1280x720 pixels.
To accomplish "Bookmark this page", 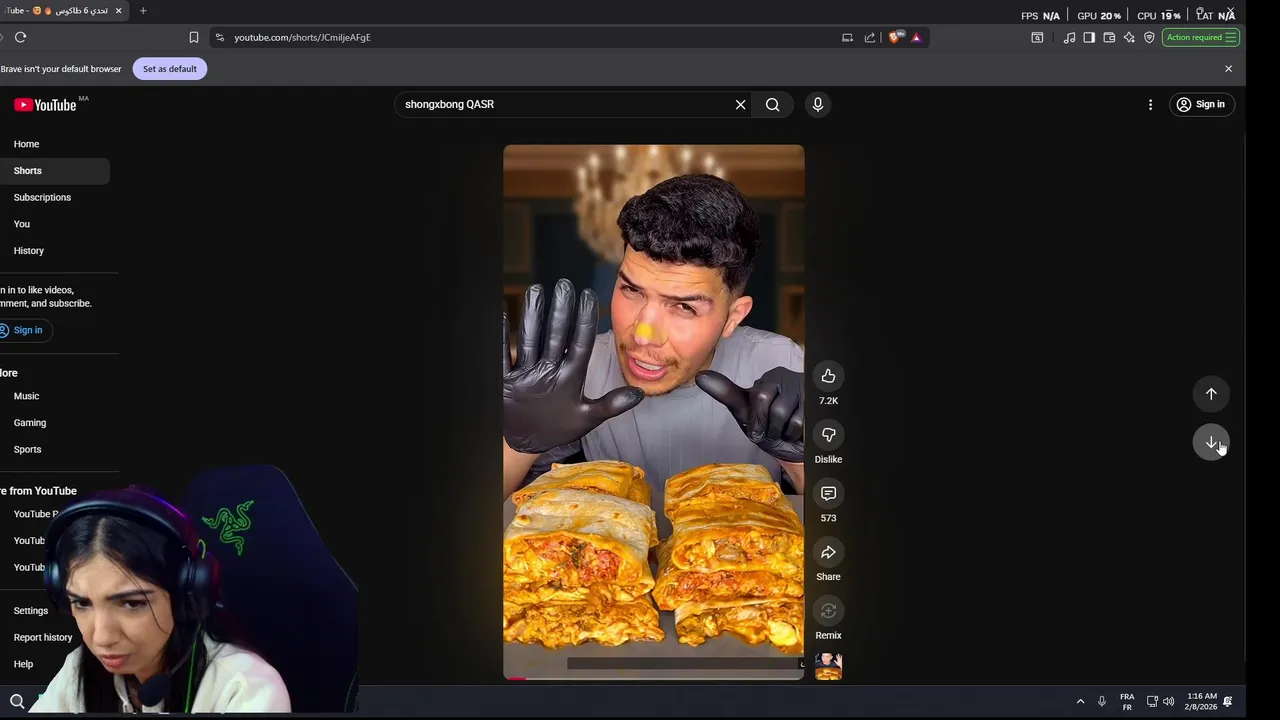I will click(194, 37).
